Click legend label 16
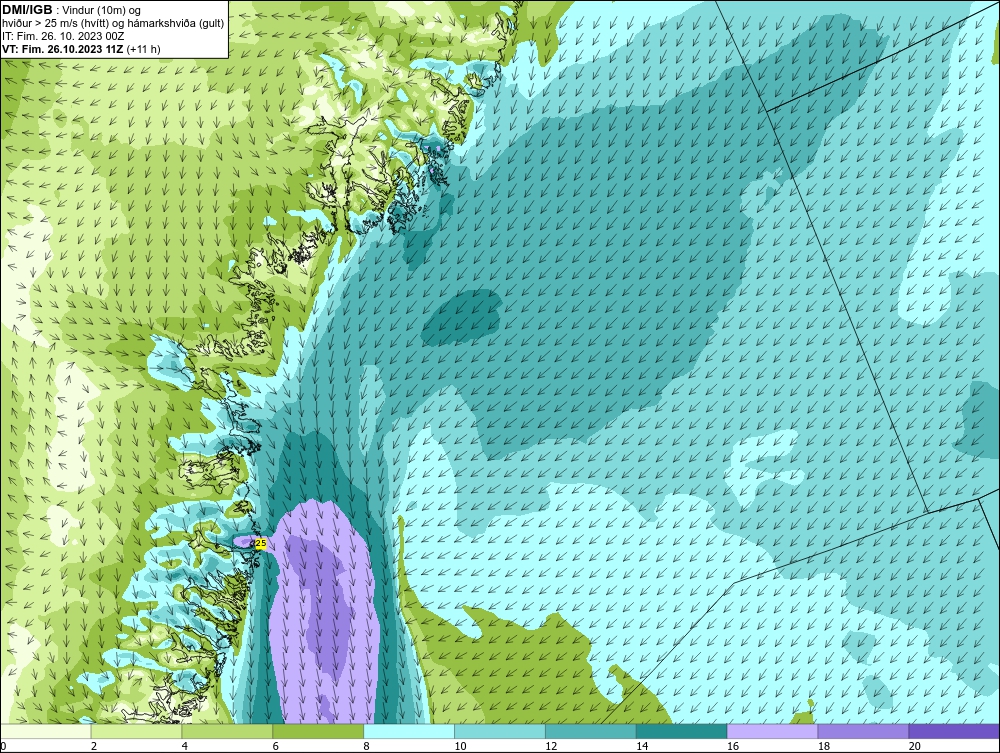 tap(733, 746)
